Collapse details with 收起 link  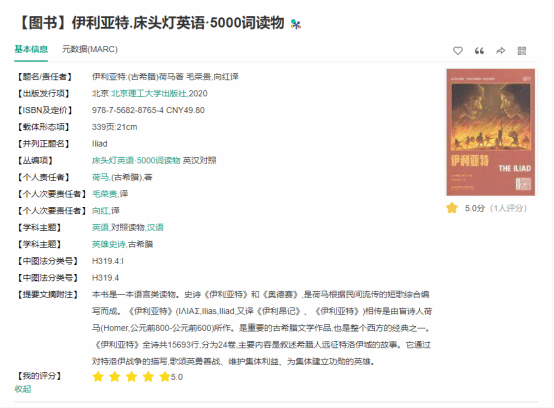click(x=23, y=389)
